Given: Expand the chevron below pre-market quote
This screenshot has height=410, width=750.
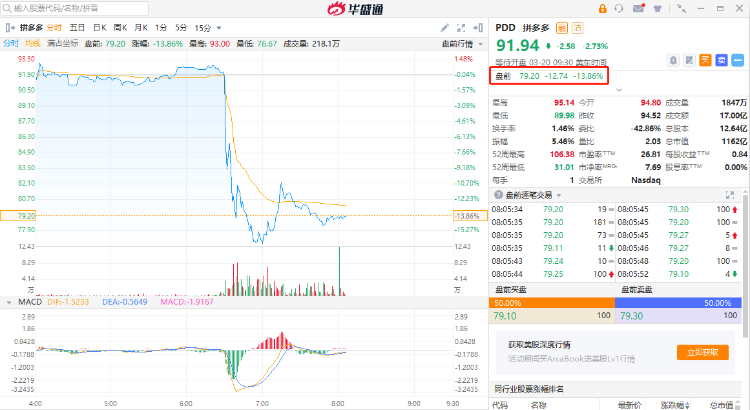Looking at the screenshot, I should tap(619, 90).
